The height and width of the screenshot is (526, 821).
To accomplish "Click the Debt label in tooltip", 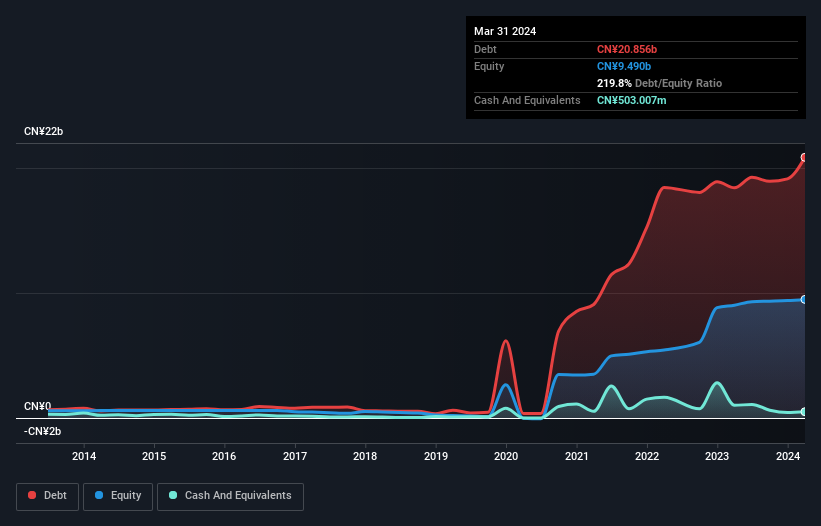I will coord(485,49).
